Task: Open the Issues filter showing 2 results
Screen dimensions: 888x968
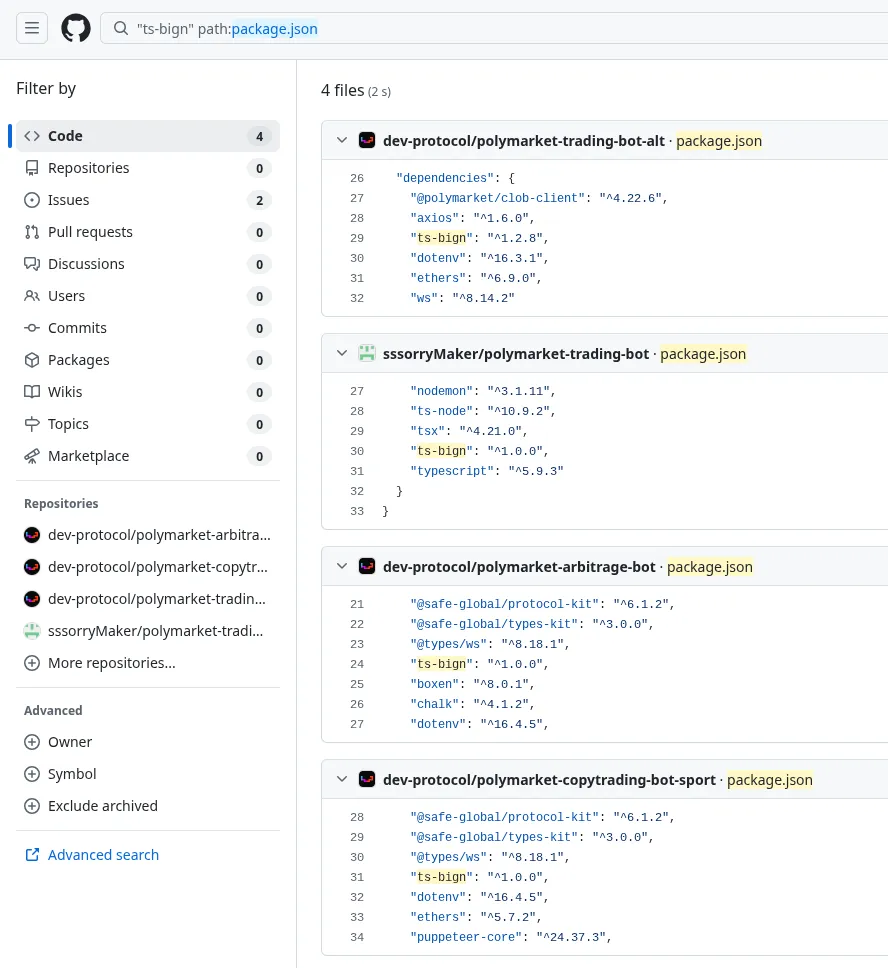Action: click(x=68, y=199)
